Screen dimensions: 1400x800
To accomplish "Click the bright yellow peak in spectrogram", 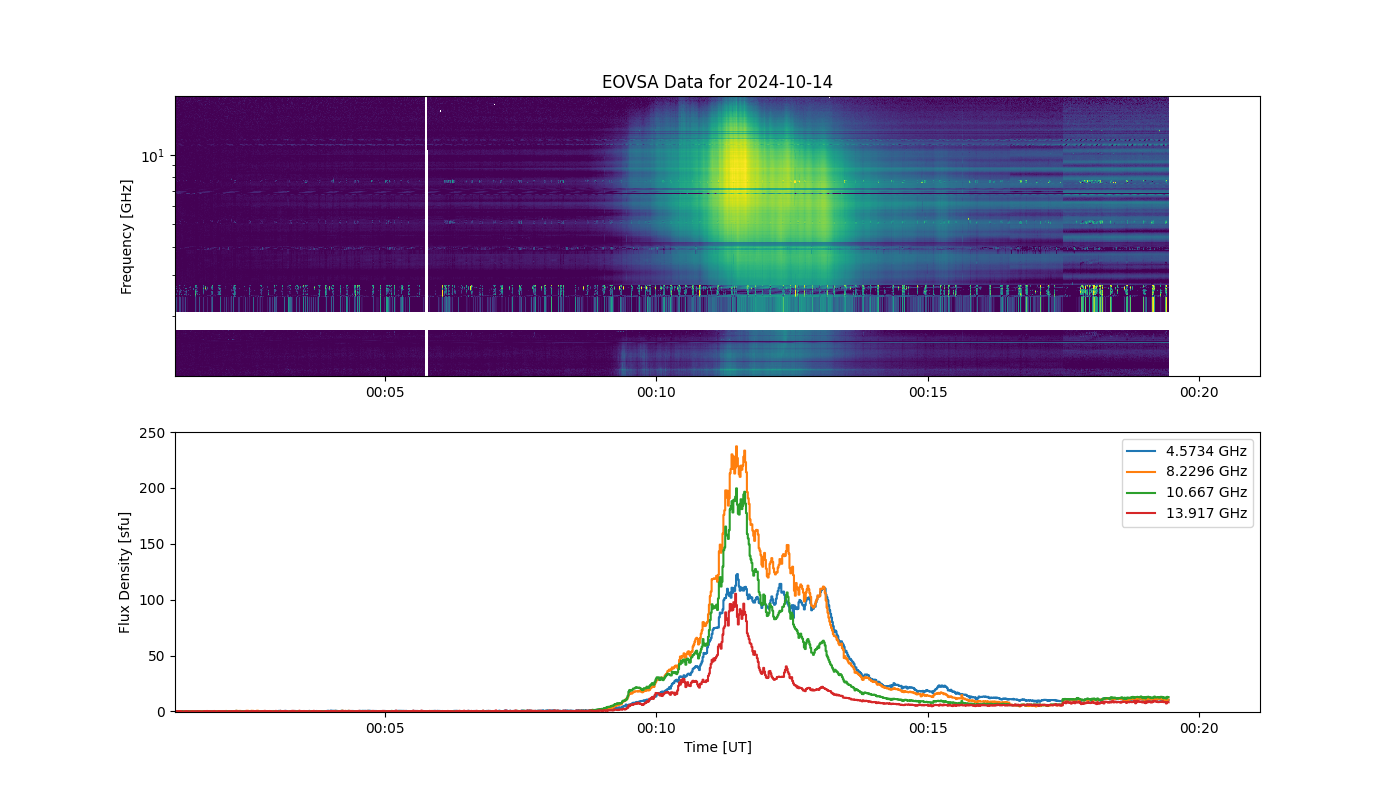I will pyautogui.click(x=738, y=170).
